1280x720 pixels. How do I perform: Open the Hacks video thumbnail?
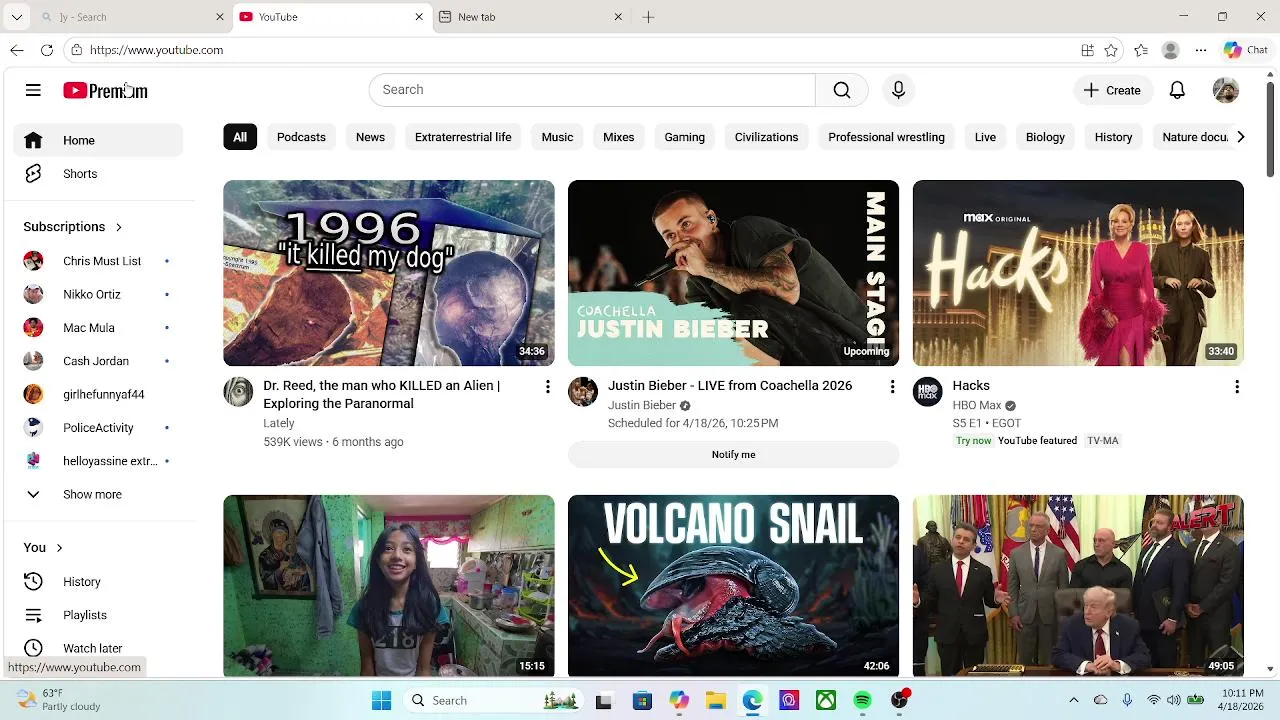tap(1078, 273)
